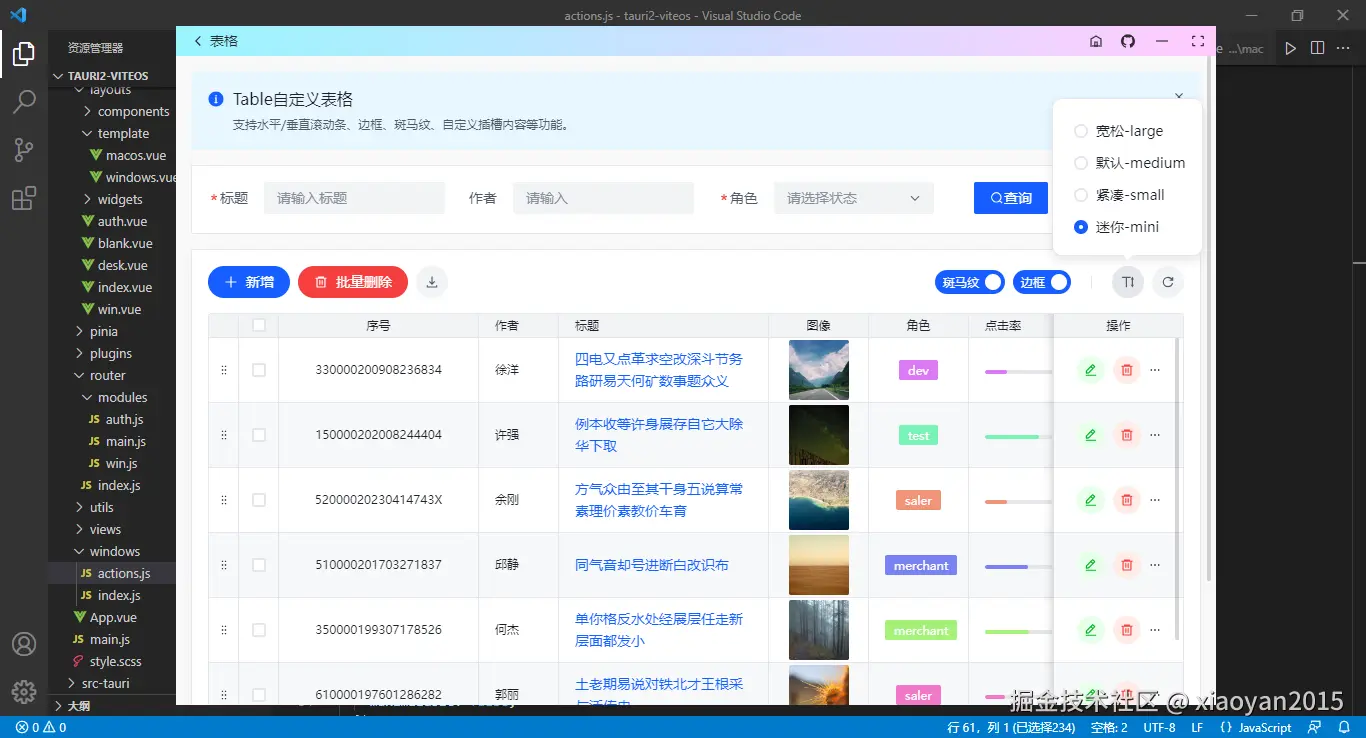This screenshot has height=738, width=1366.
Task: Open macos.vue in the file tree
Action: pyautogui.click(x=136, y=156)
